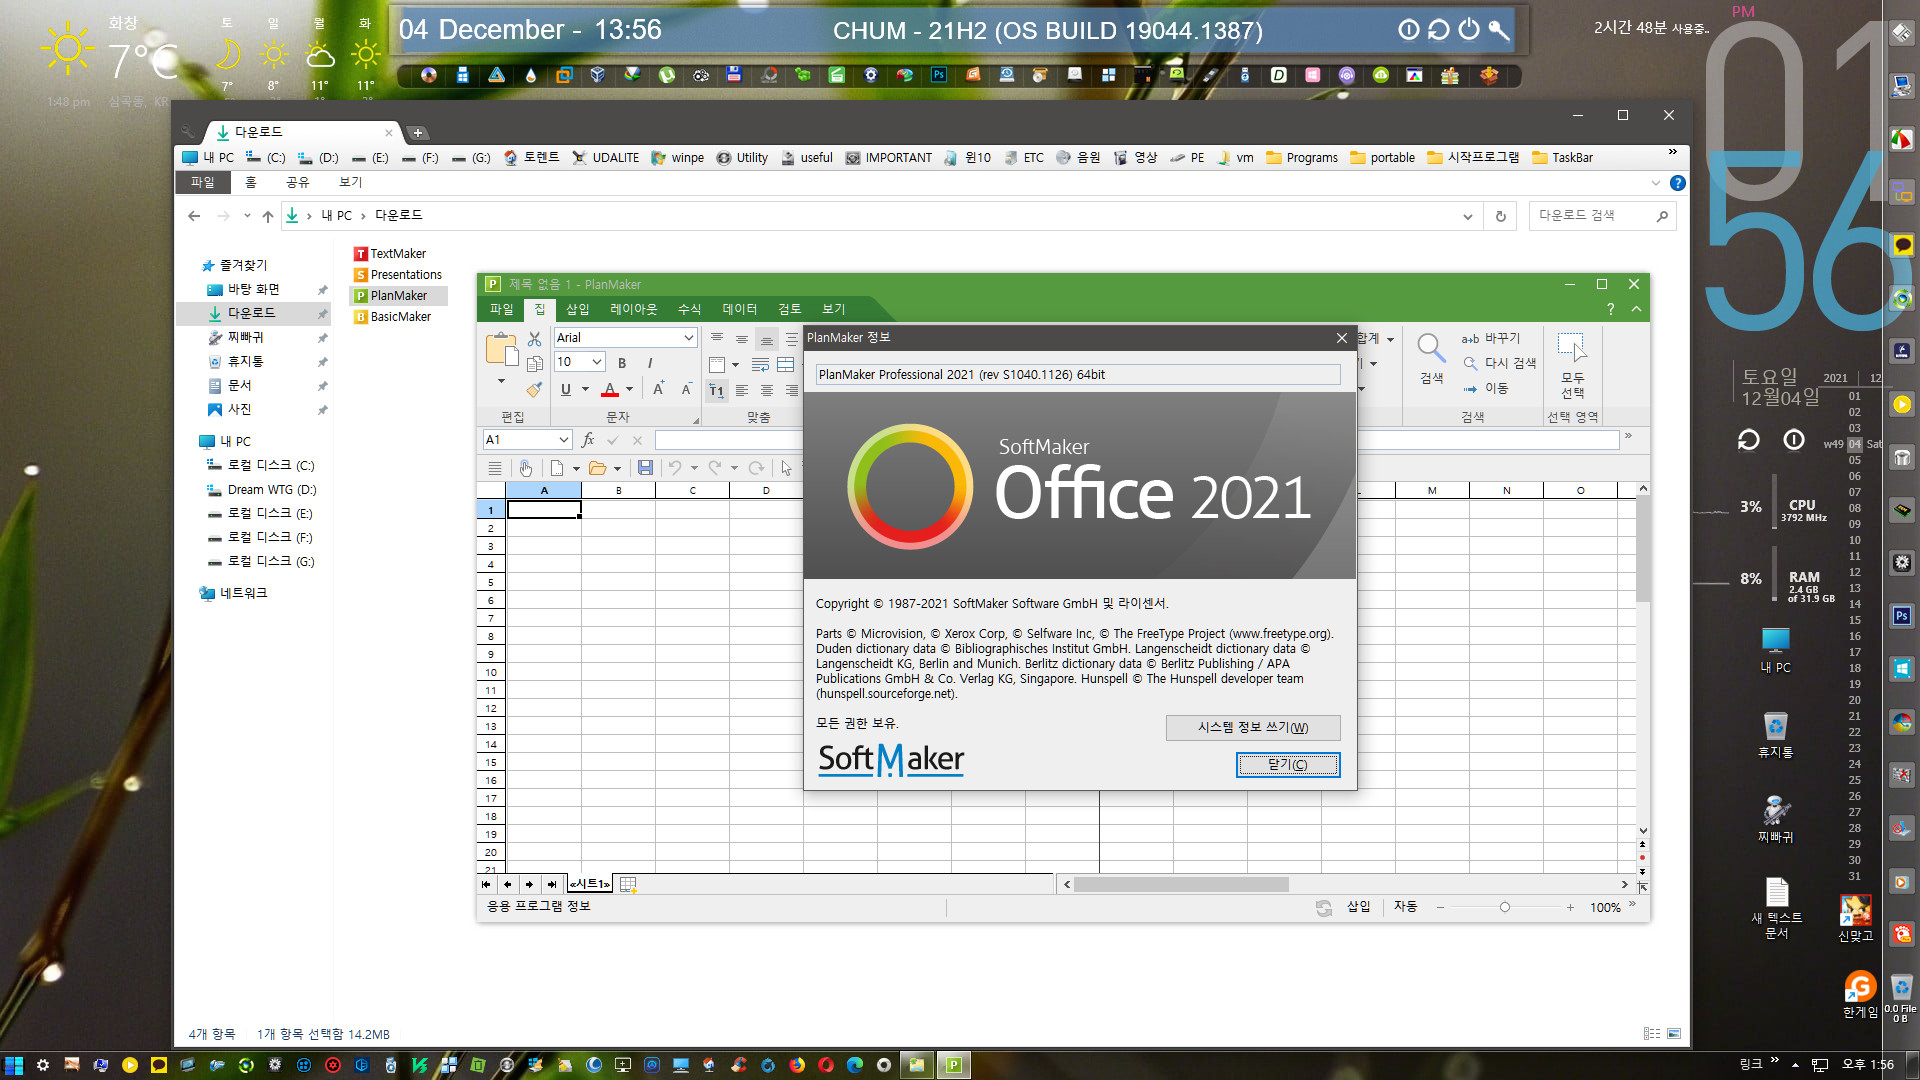Click 바꾸기 replace button
This screenshot has width=1920, height=1080.
coord(1491,339)
